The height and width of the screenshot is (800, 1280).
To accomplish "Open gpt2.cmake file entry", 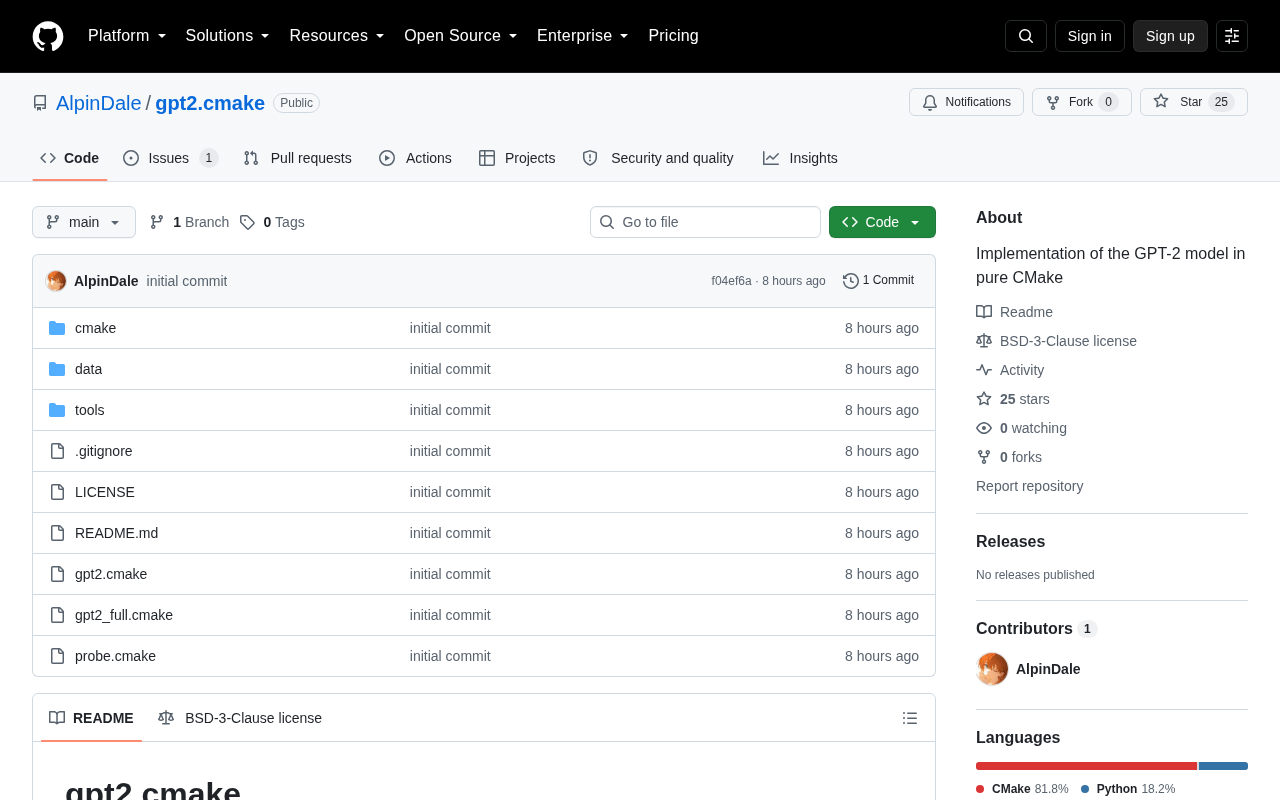I will pos(111,574).
